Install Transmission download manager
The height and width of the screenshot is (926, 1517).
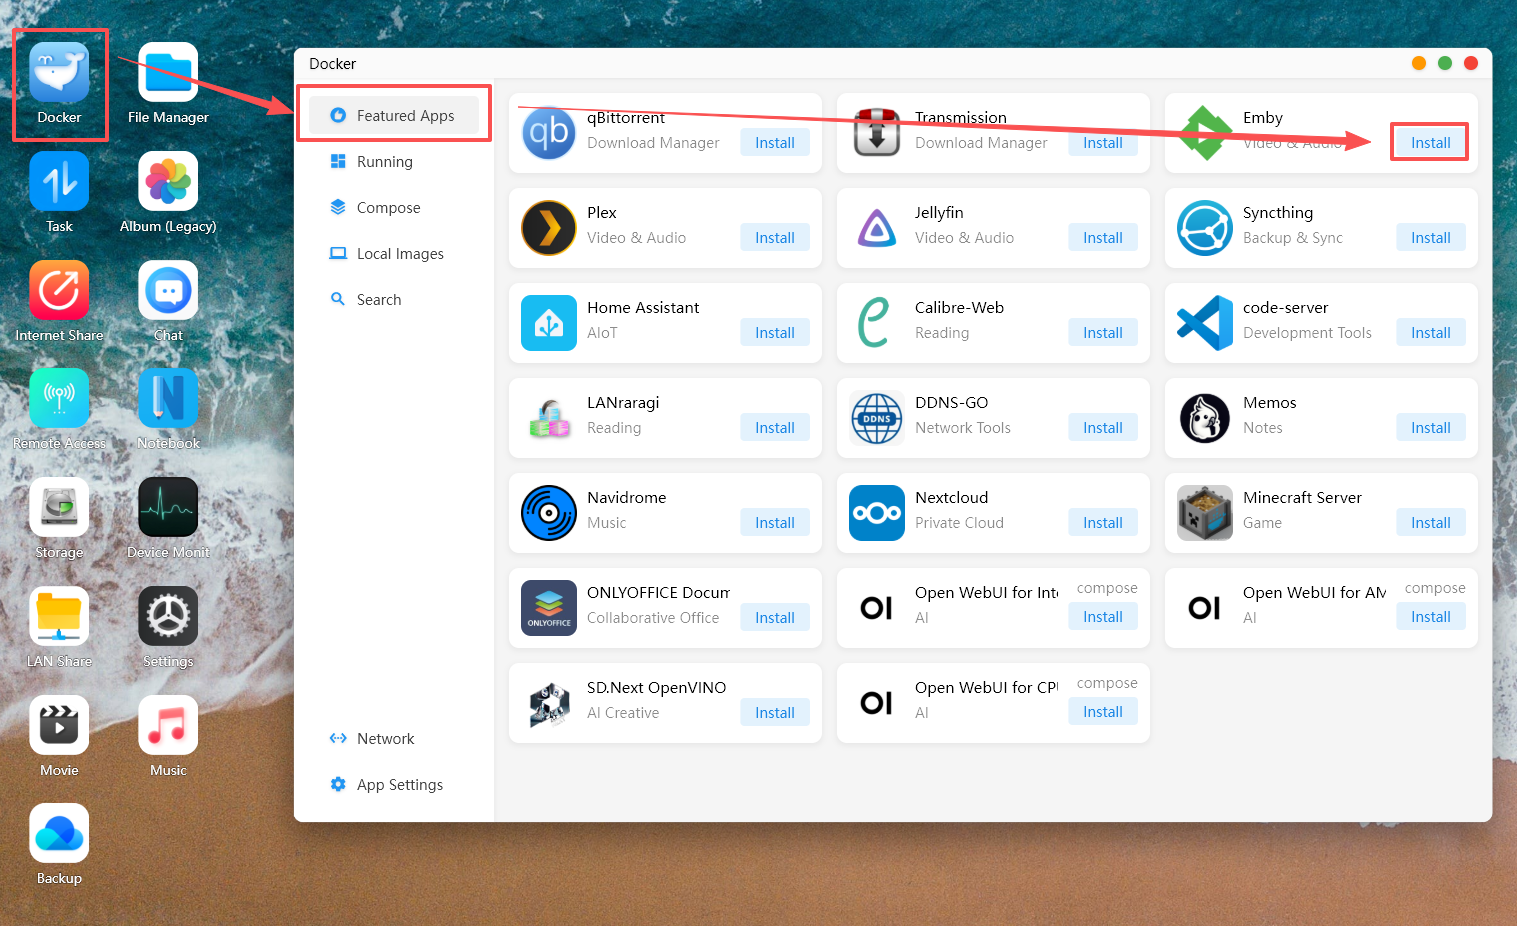pos(1103,142)
